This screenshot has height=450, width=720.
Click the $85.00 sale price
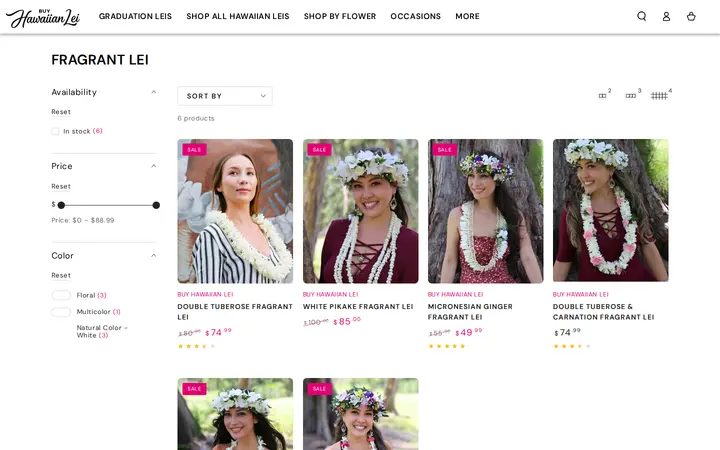click(347, 321)
